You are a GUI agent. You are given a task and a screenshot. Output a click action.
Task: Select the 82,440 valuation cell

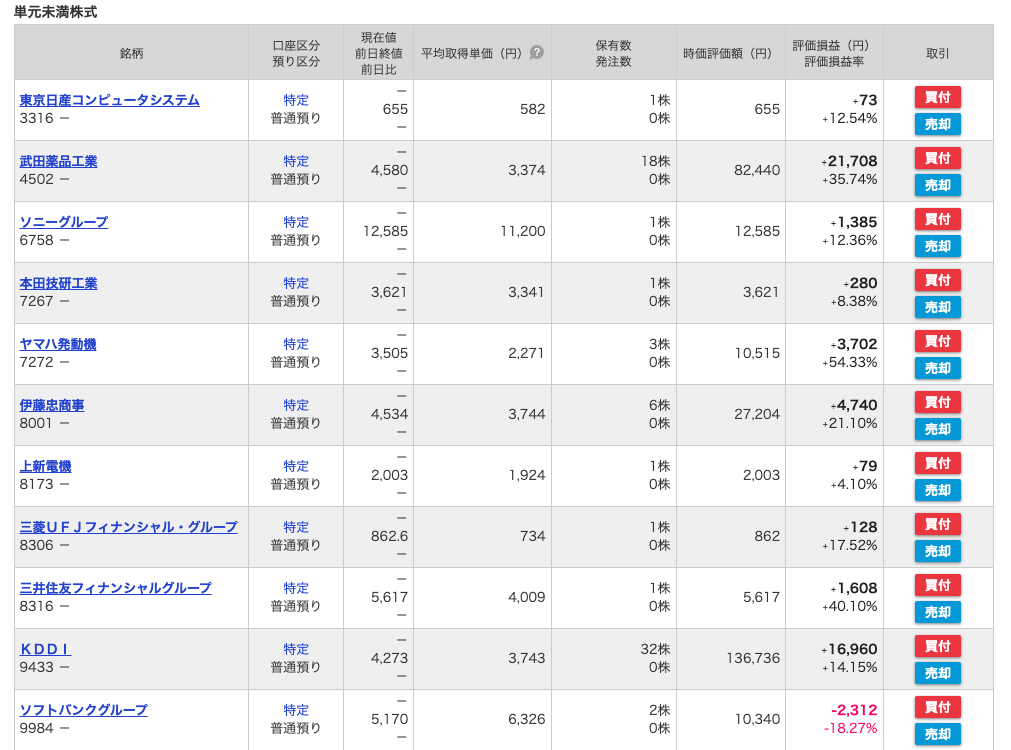pyautogui.click(x=757, y=170)
